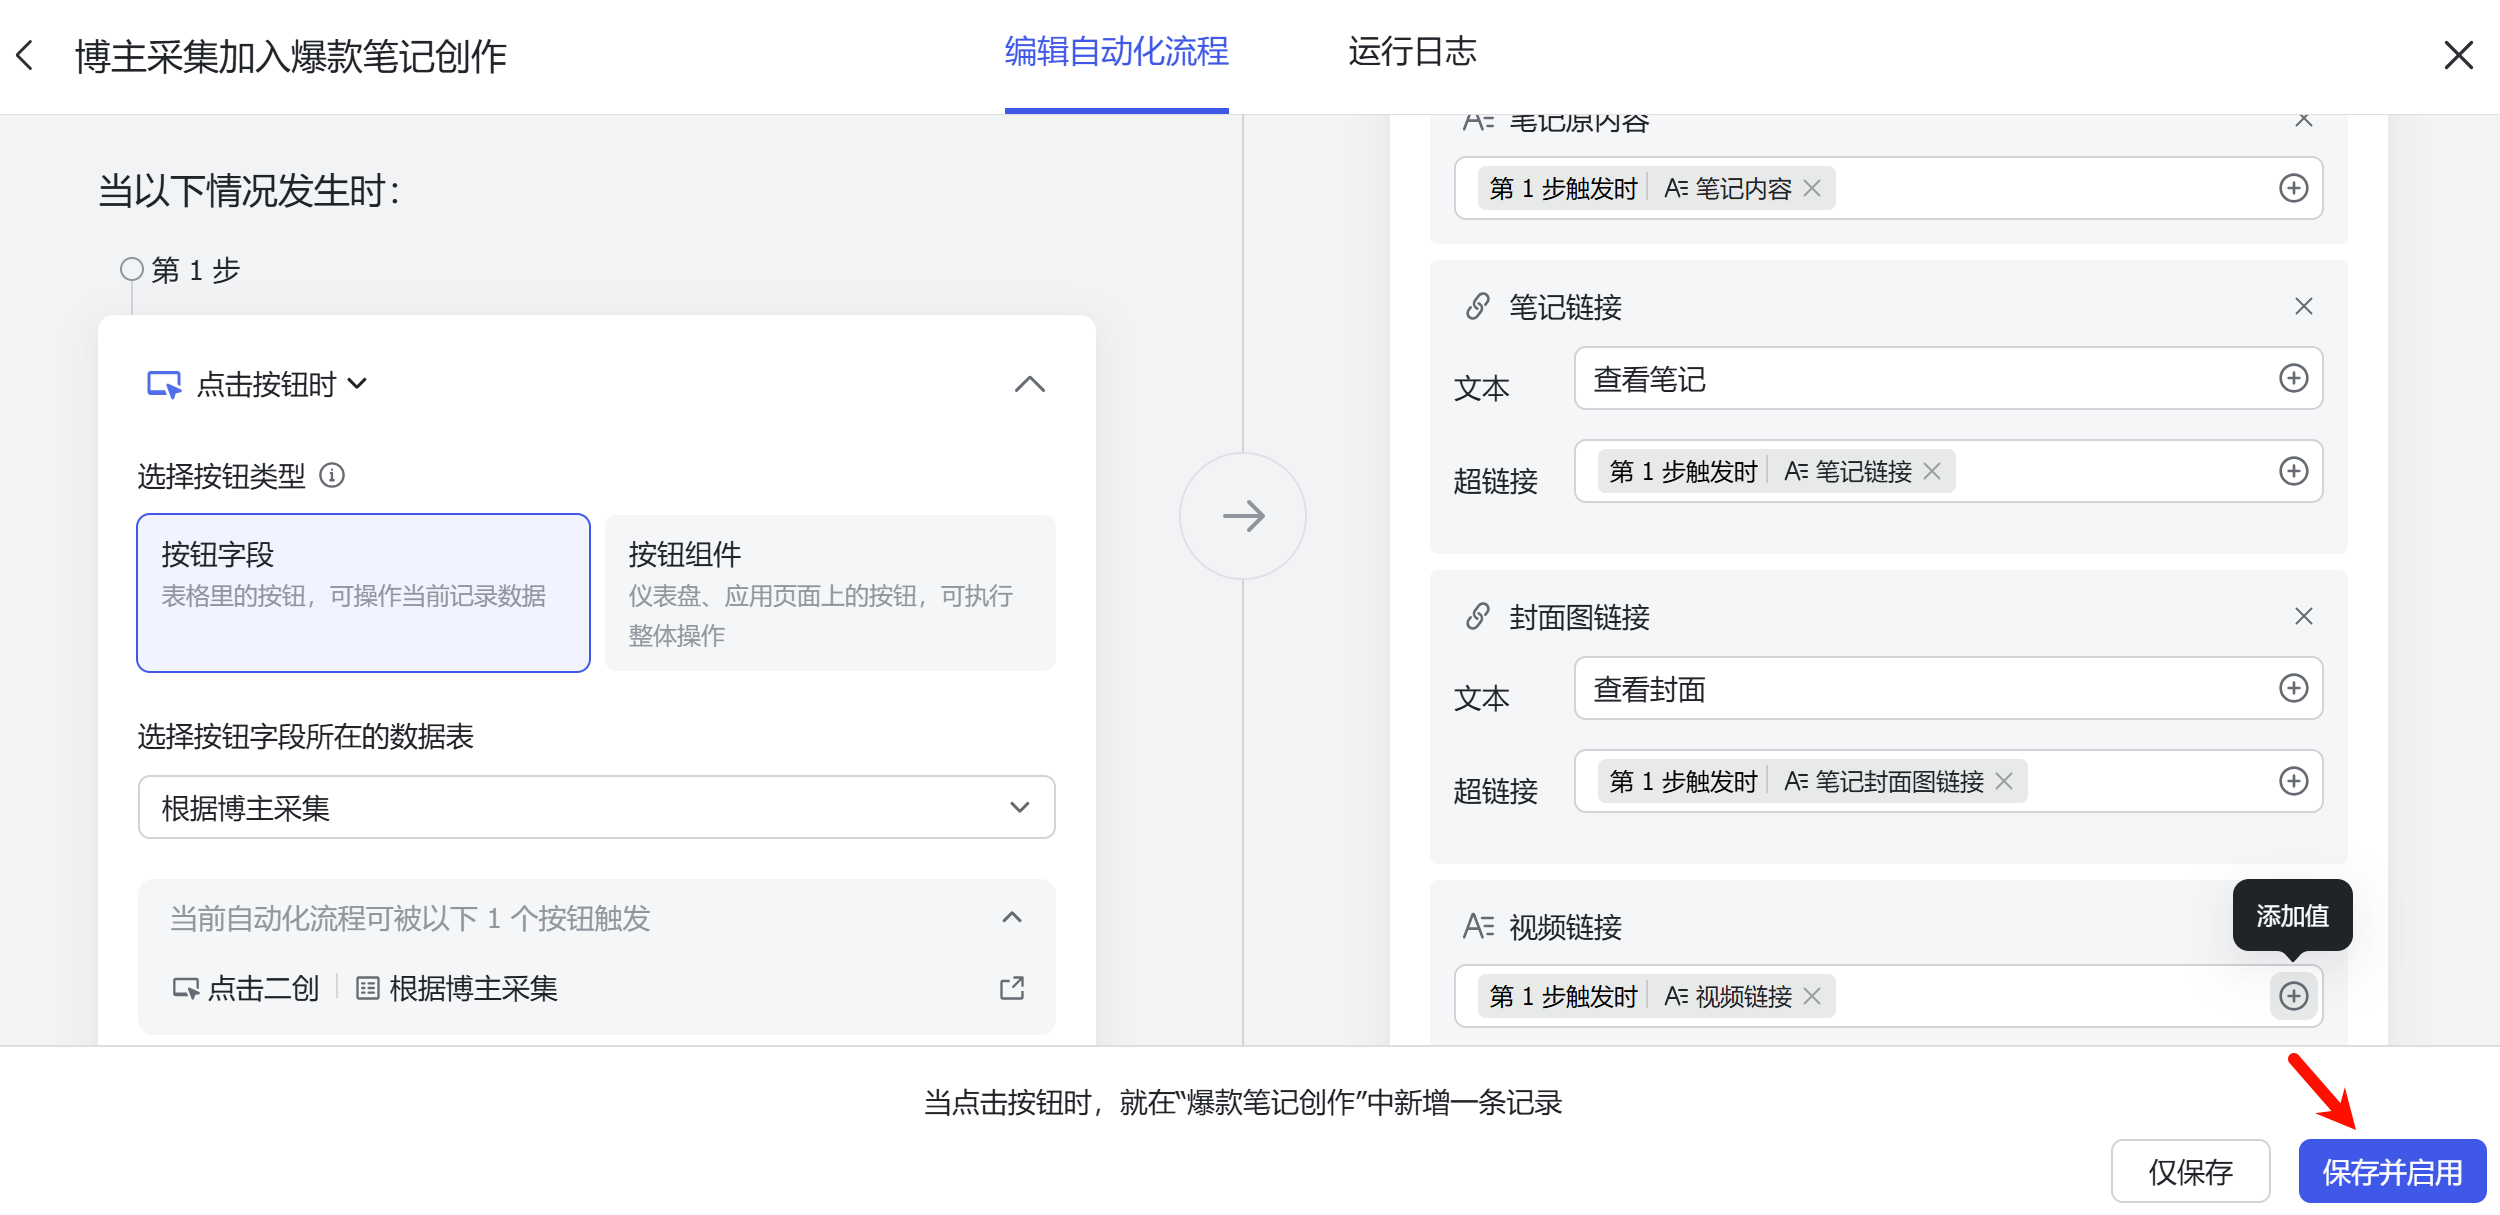Click the arrow connector between workflow steps
The image size is (2500, 1215).
pyautogui.click(x=1242, y=515)
